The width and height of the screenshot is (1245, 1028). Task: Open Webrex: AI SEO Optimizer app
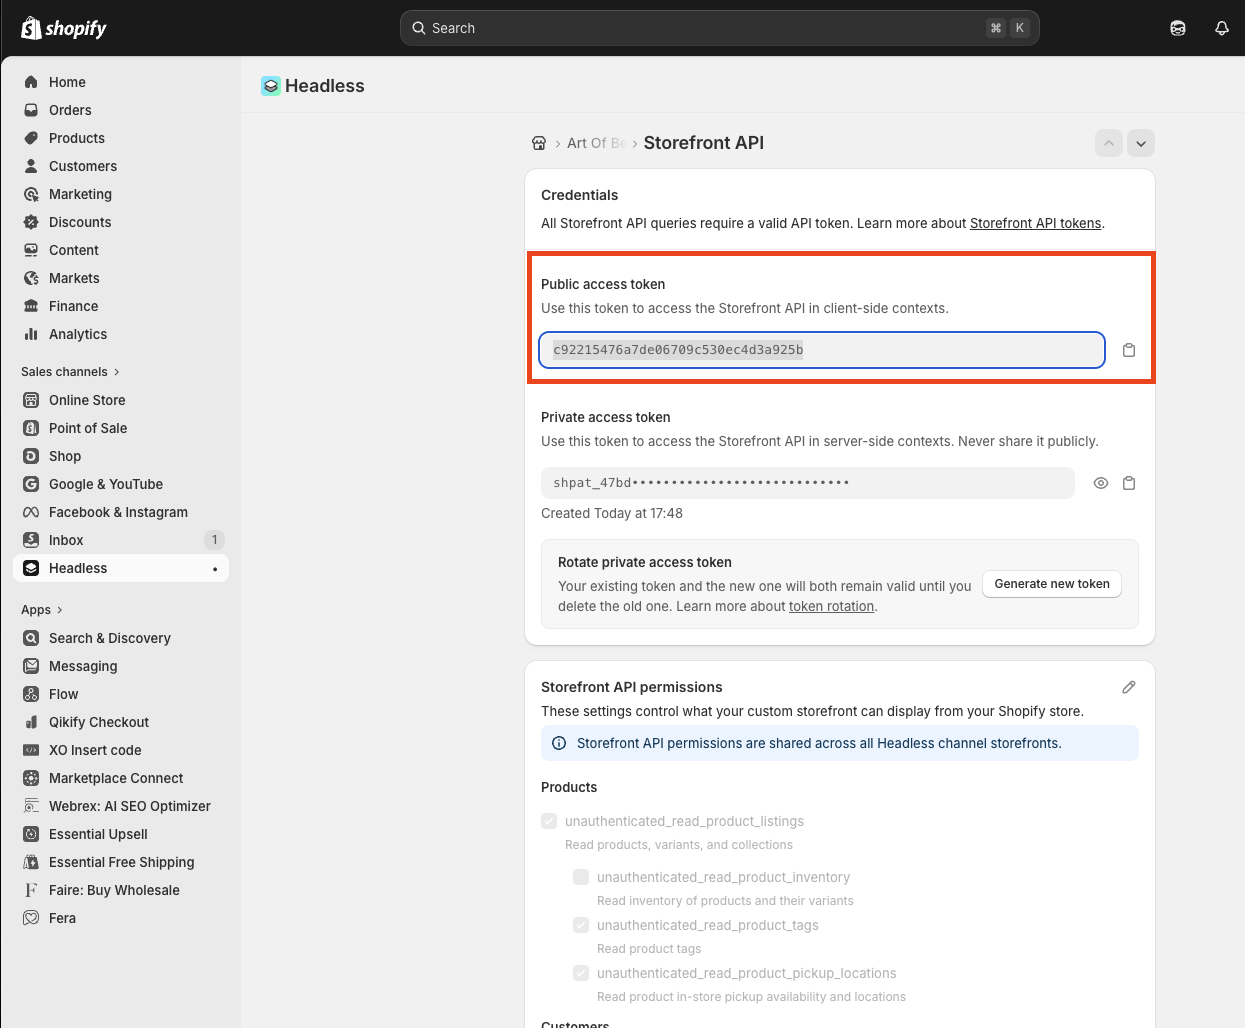tap(121, 806)
